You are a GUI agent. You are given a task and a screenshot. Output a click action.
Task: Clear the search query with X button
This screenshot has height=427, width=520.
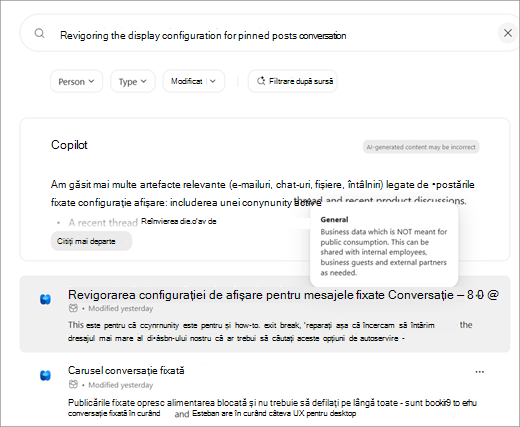(508, 33)
